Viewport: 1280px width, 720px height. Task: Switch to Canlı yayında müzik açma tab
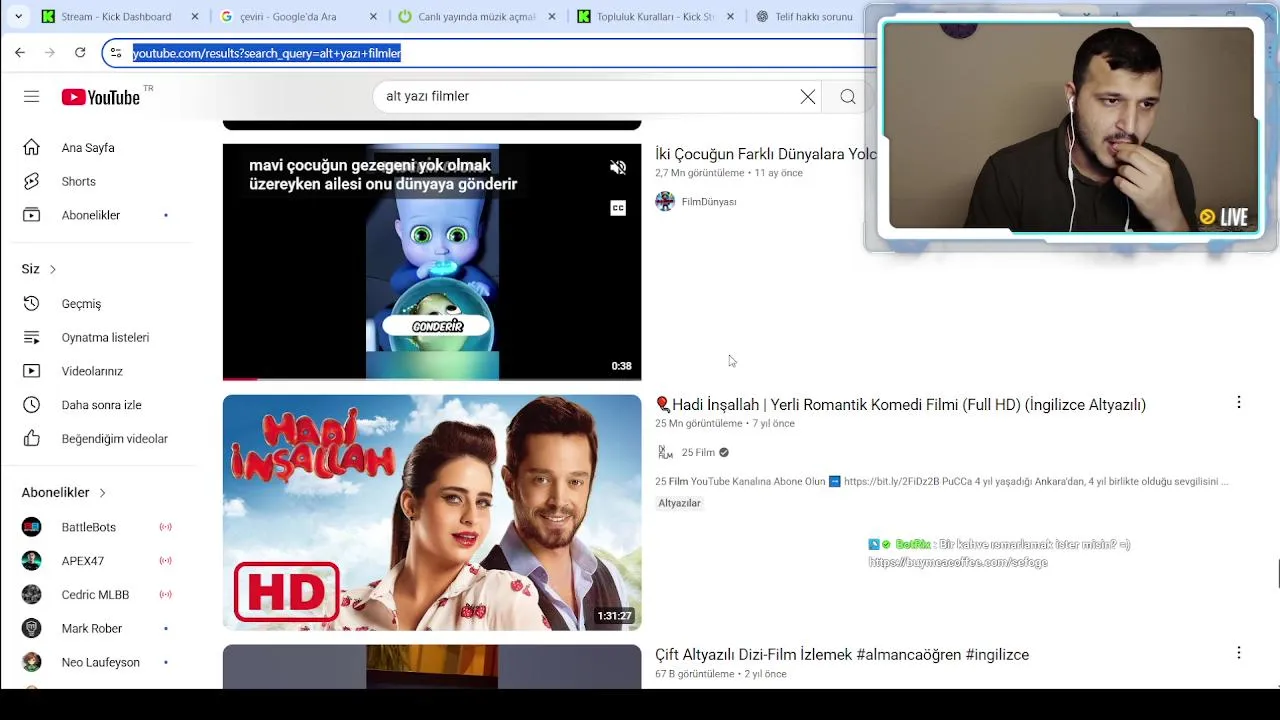(475, 17)
